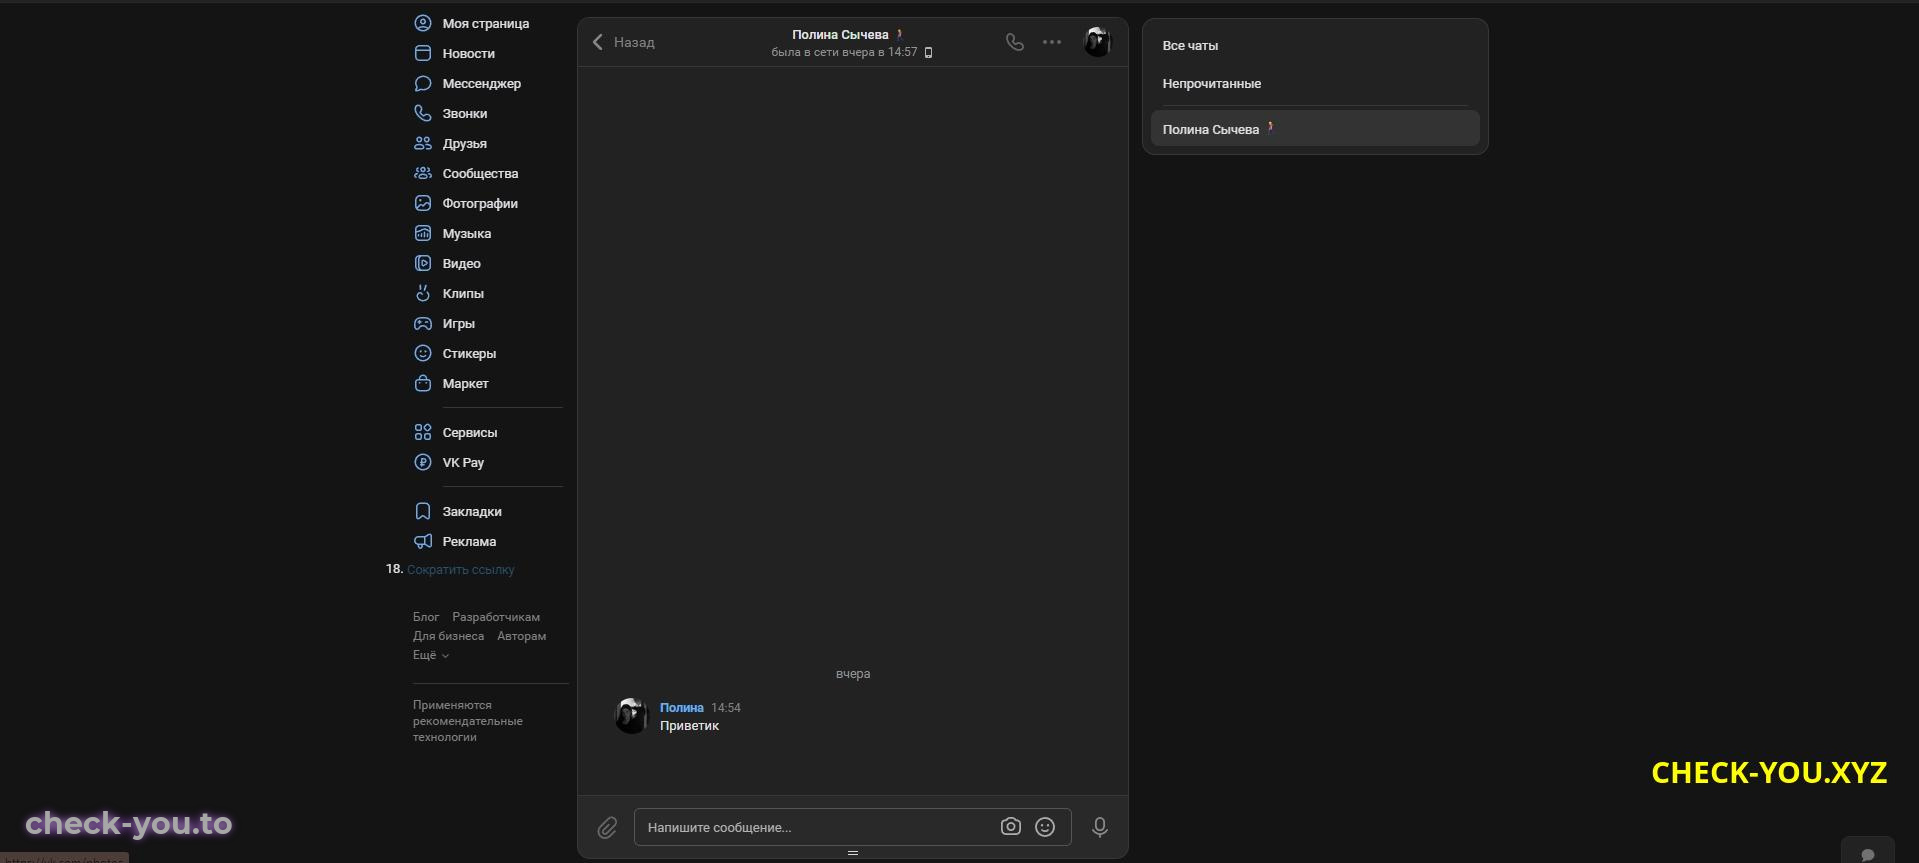Click the floating chat bubble icon at bottom right
The height and width of the screenshot is (863, 1919).
1867,854
